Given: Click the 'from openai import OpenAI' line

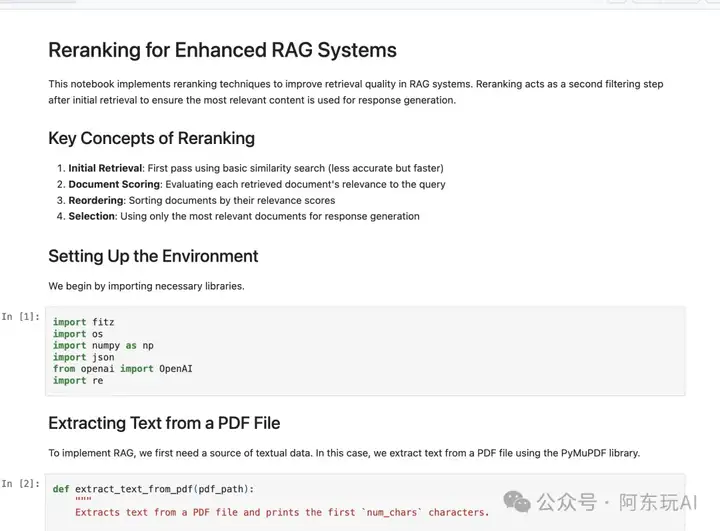Looking at the screenshot, I should pyautogui.click(x=123, y=369).
